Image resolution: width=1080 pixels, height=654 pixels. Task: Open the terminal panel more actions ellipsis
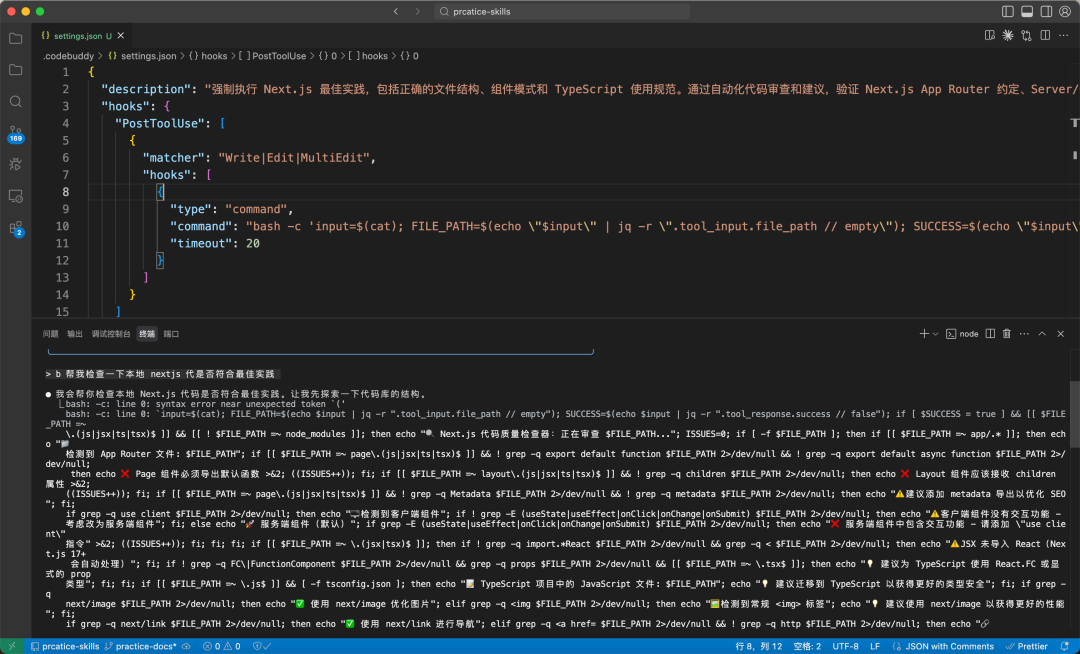click(1024, 333)
